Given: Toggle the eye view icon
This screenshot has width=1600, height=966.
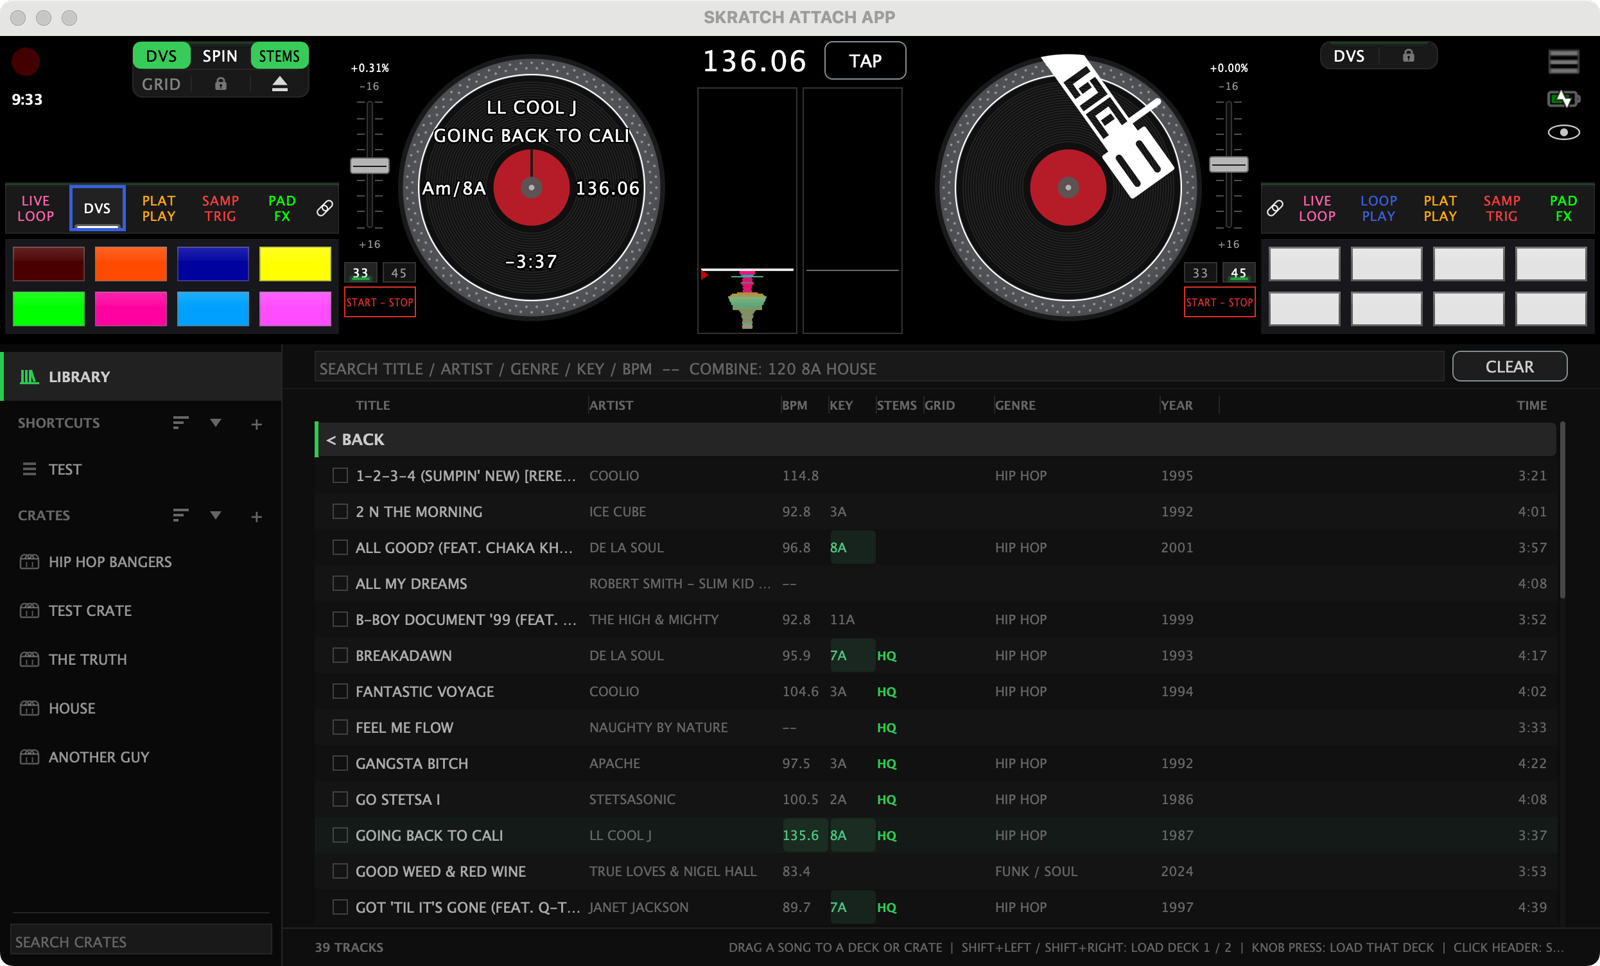Looking at the screenshot, I should pyautogui.click(x=1564, y=132).
